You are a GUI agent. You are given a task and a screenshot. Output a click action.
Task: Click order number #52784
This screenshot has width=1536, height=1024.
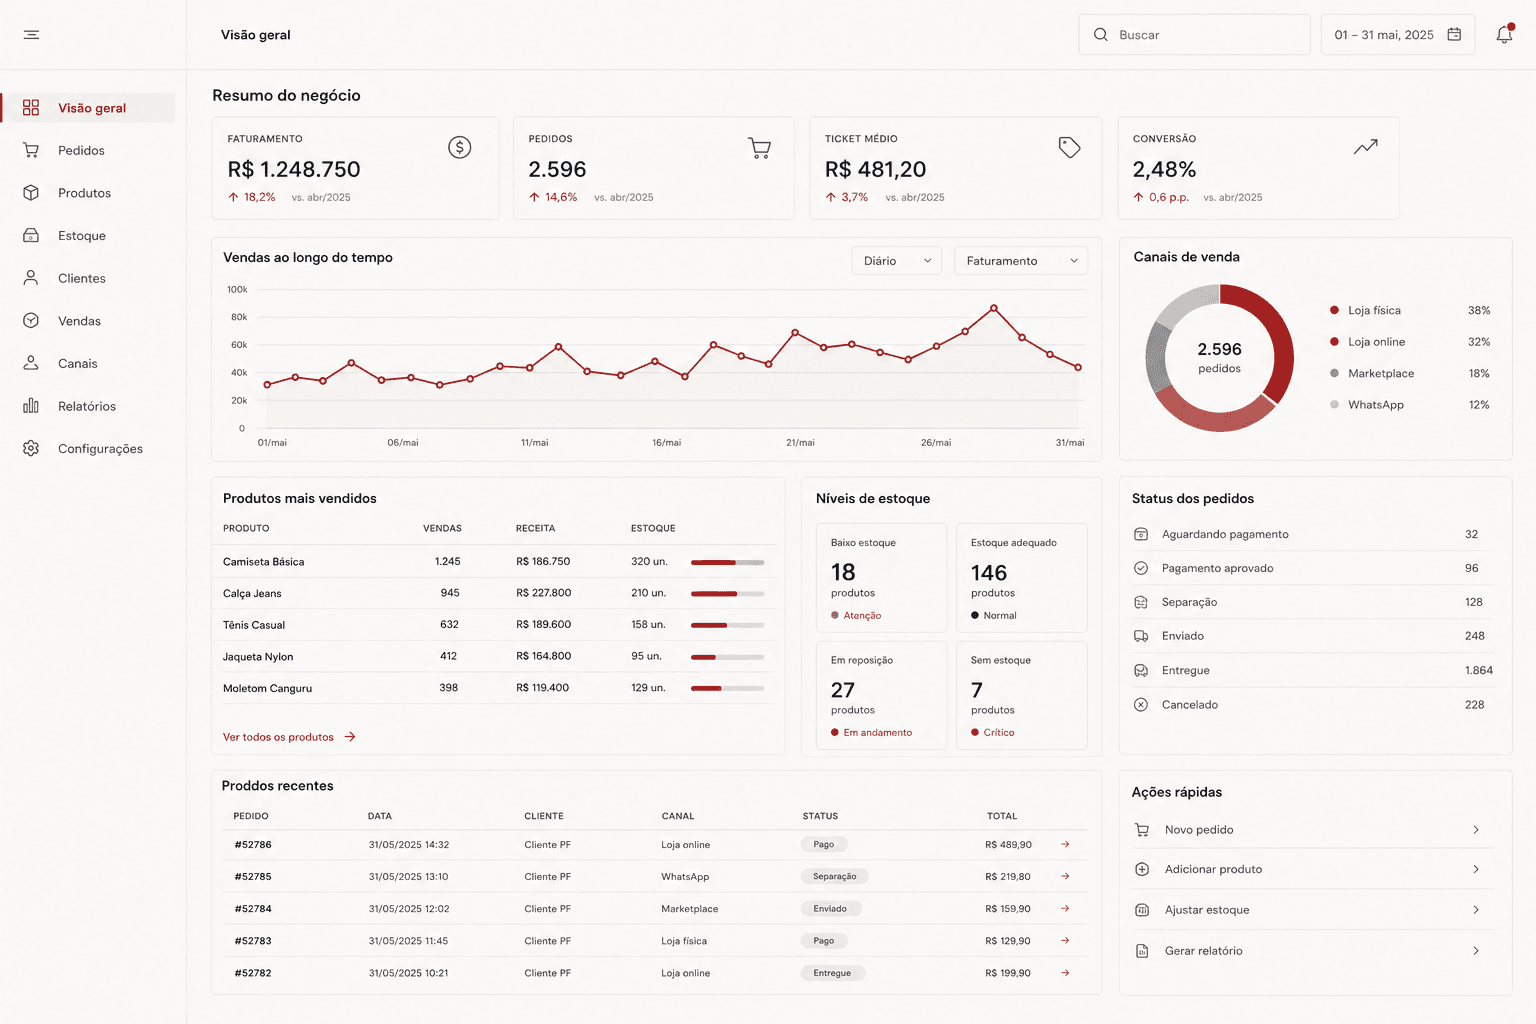click(253, 908)
